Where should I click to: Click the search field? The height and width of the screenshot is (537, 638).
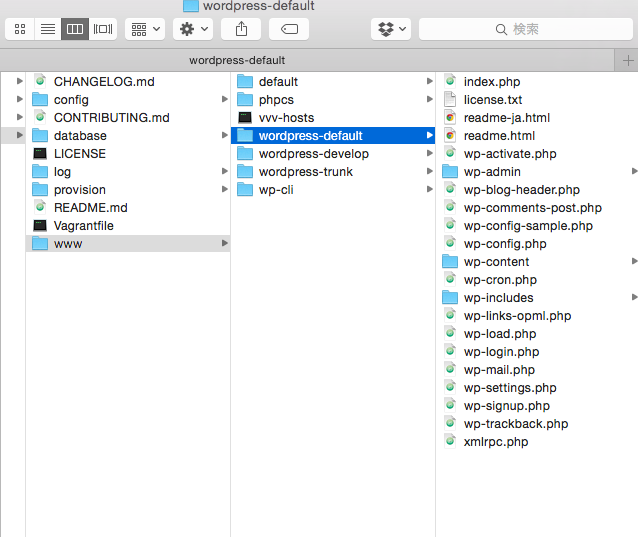526,29
